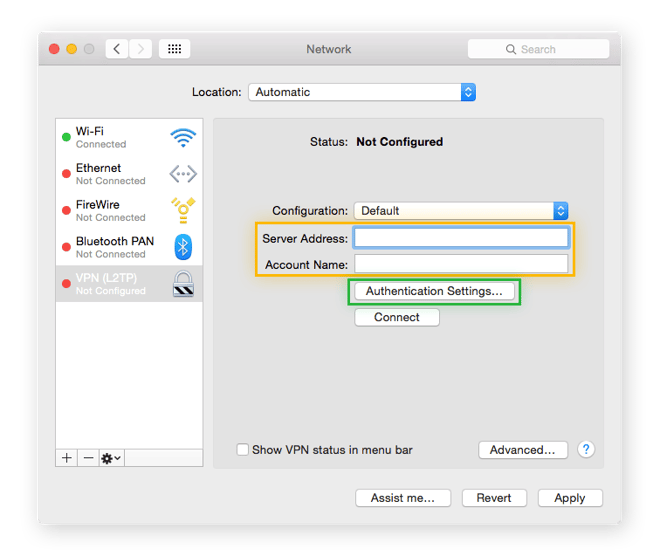Select the Wi-Fi service in sidebar
Screen dimensions: 660x556
(x=129, y=137)
